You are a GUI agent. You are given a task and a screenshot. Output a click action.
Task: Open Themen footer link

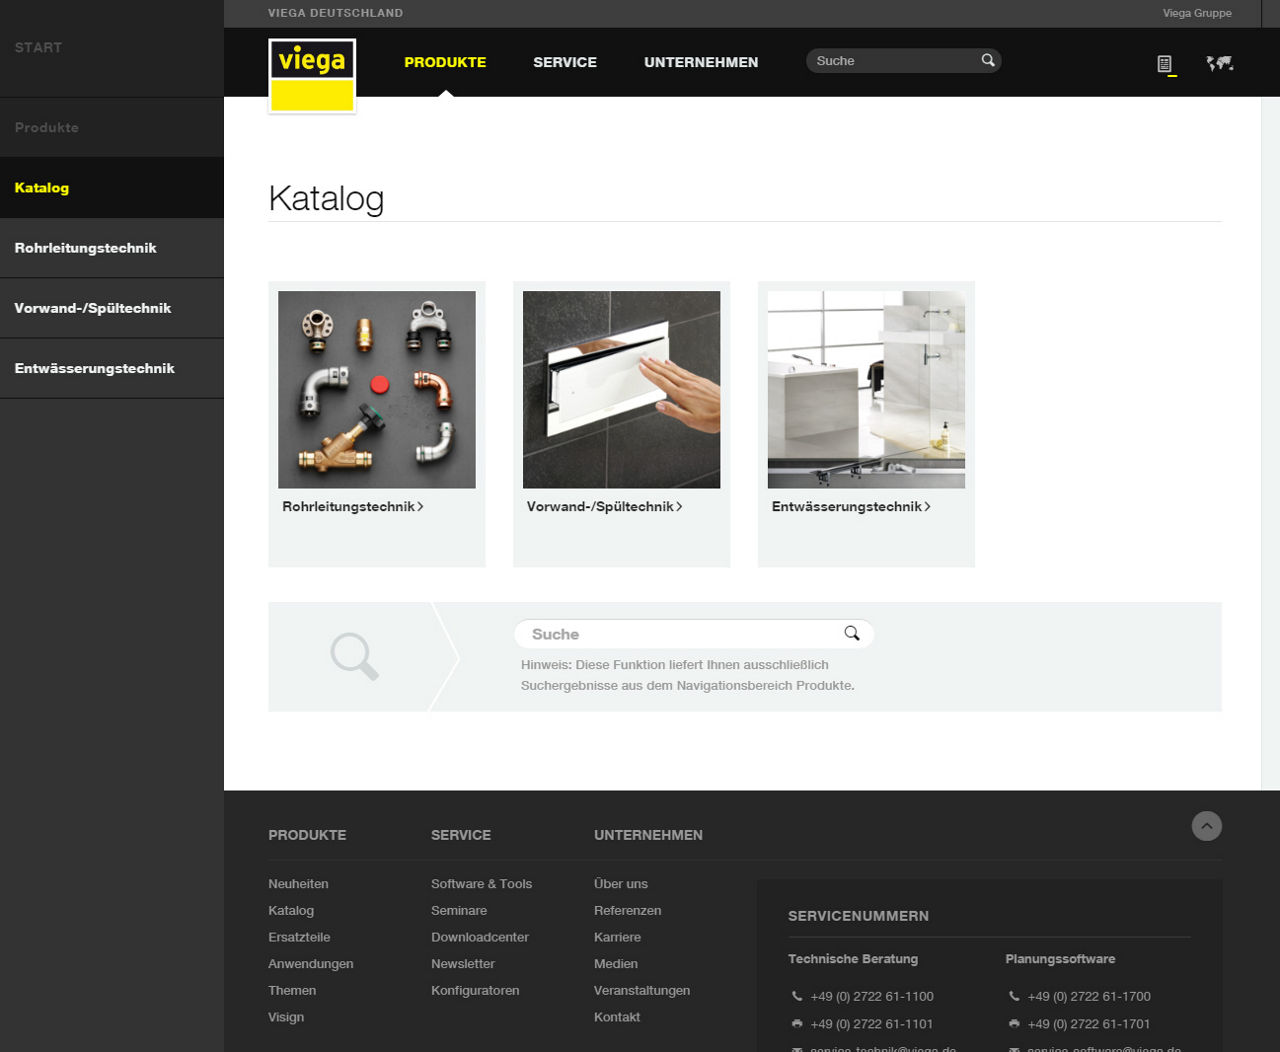coord(292,991)
